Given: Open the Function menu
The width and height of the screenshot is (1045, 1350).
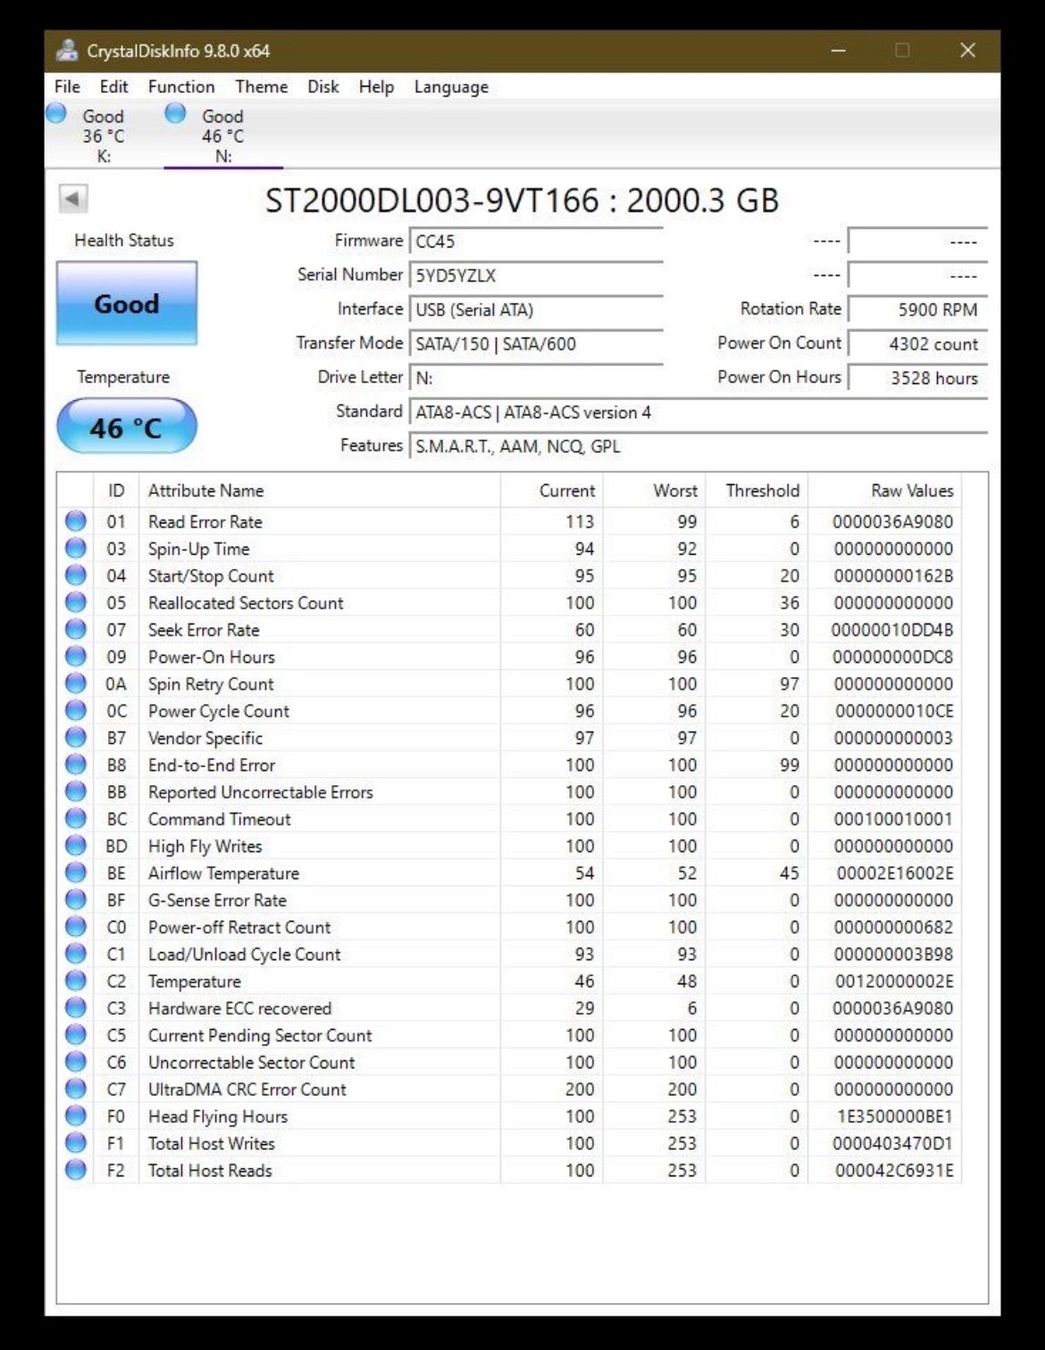Looking at the screenshot, I should (x=181, y=87).
